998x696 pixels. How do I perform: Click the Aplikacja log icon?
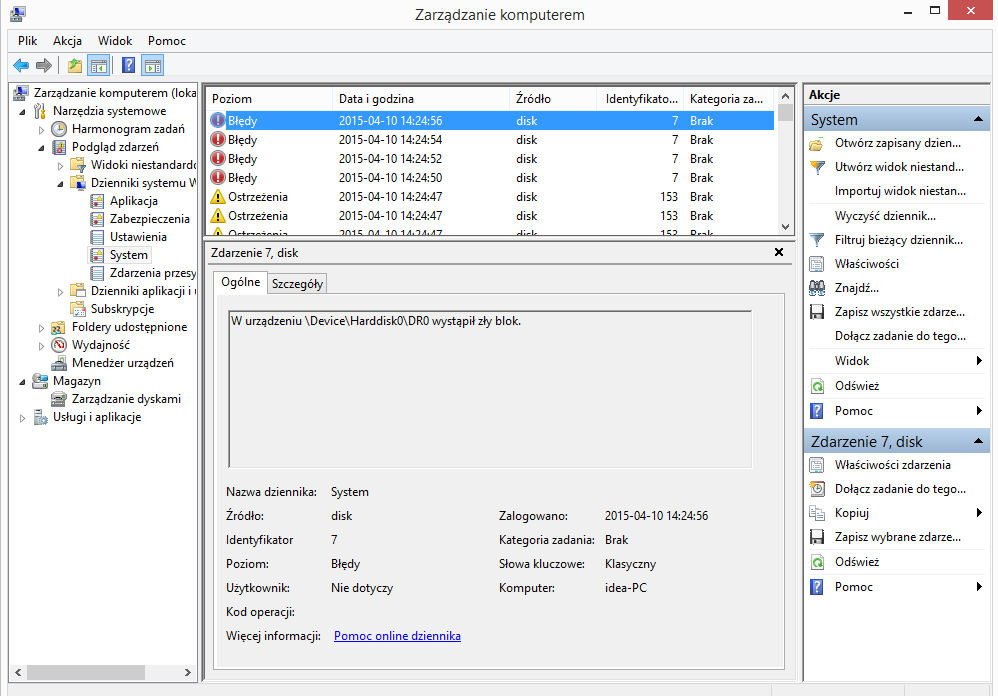coord(97,201)
